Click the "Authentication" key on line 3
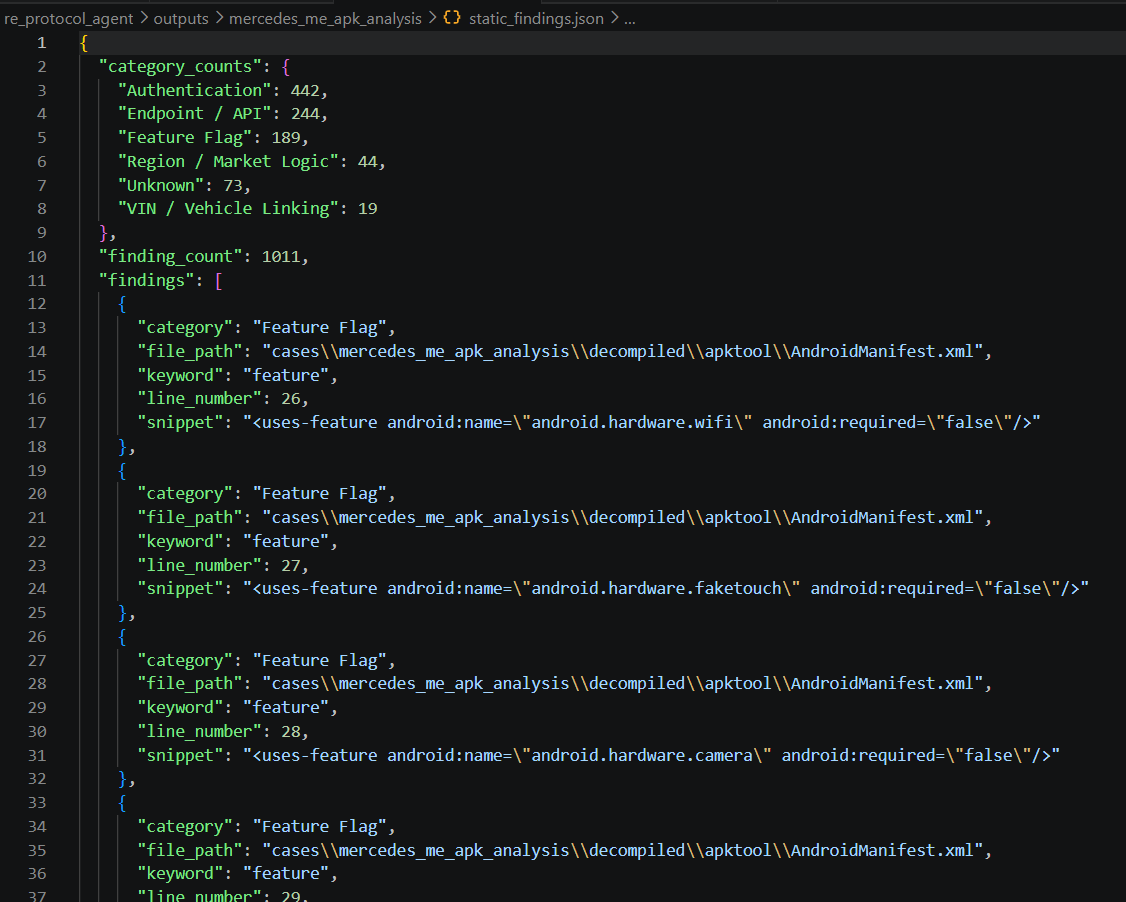1126x902 pixels. (x=195, y=90)
